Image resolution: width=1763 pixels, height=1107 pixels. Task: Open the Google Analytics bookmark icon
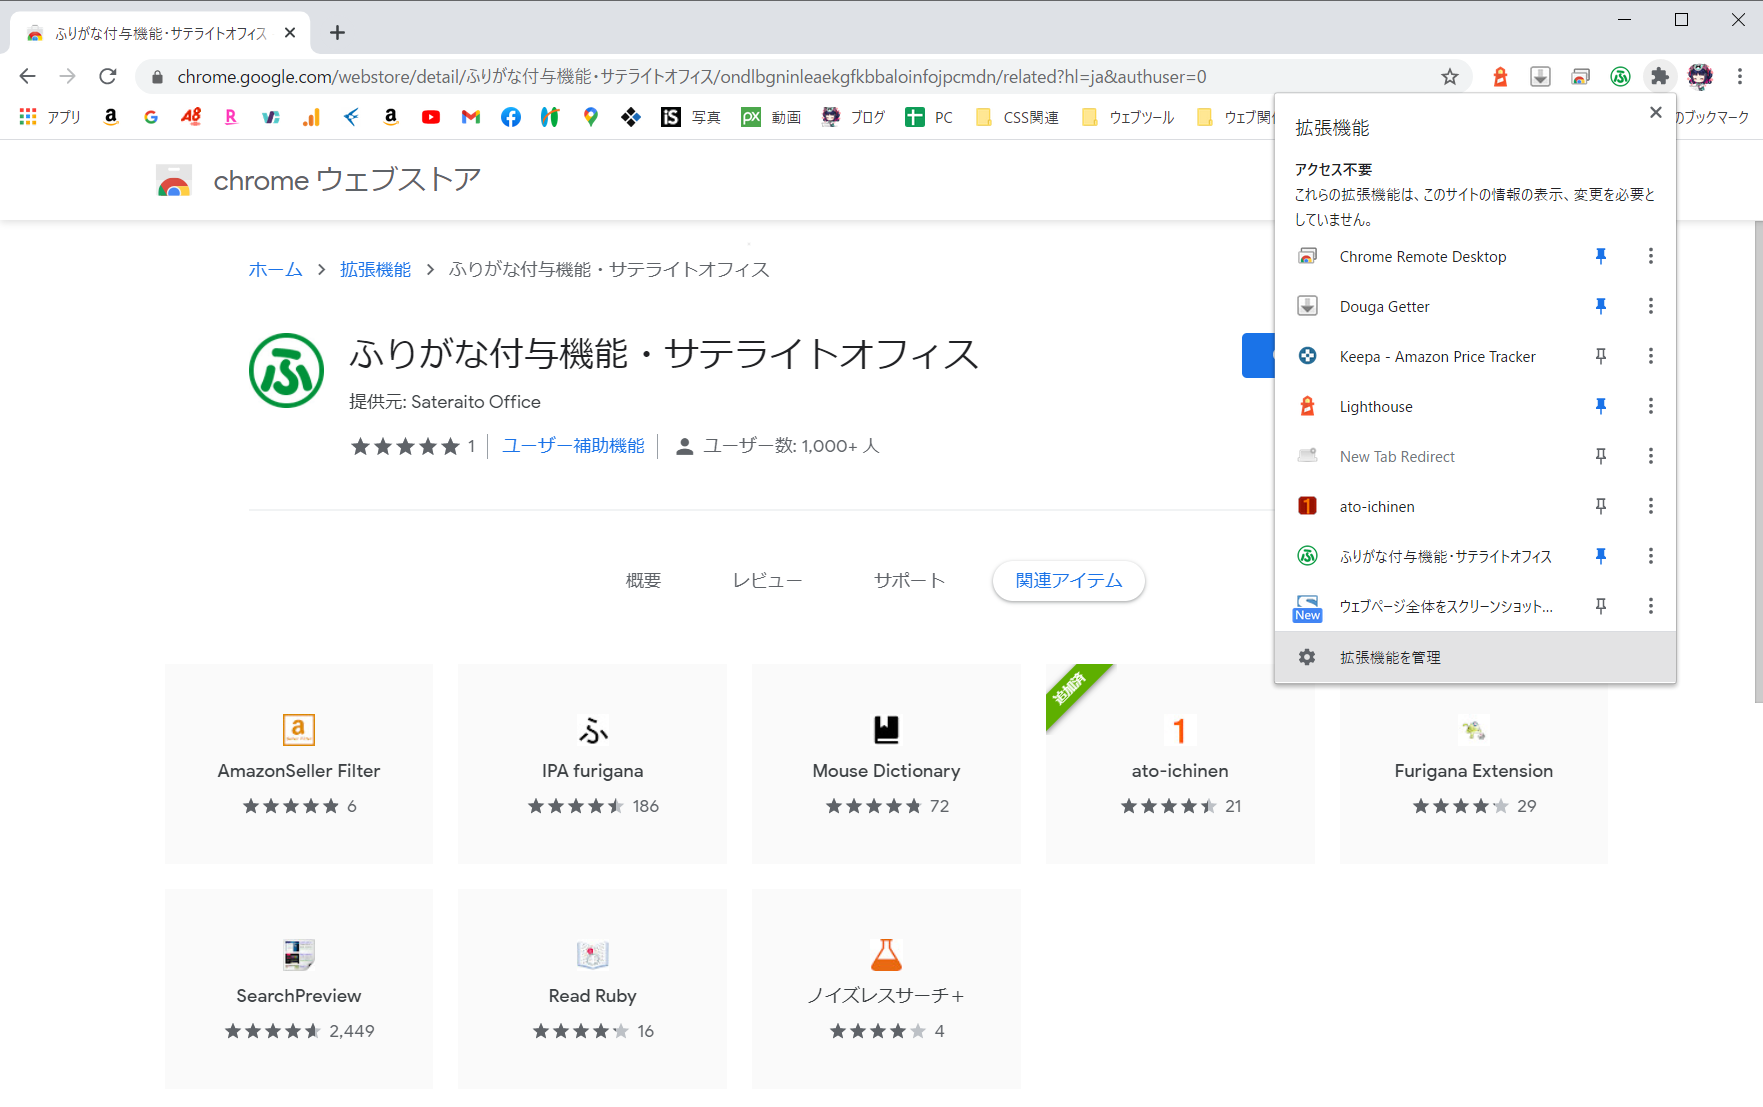pos(311,117)
